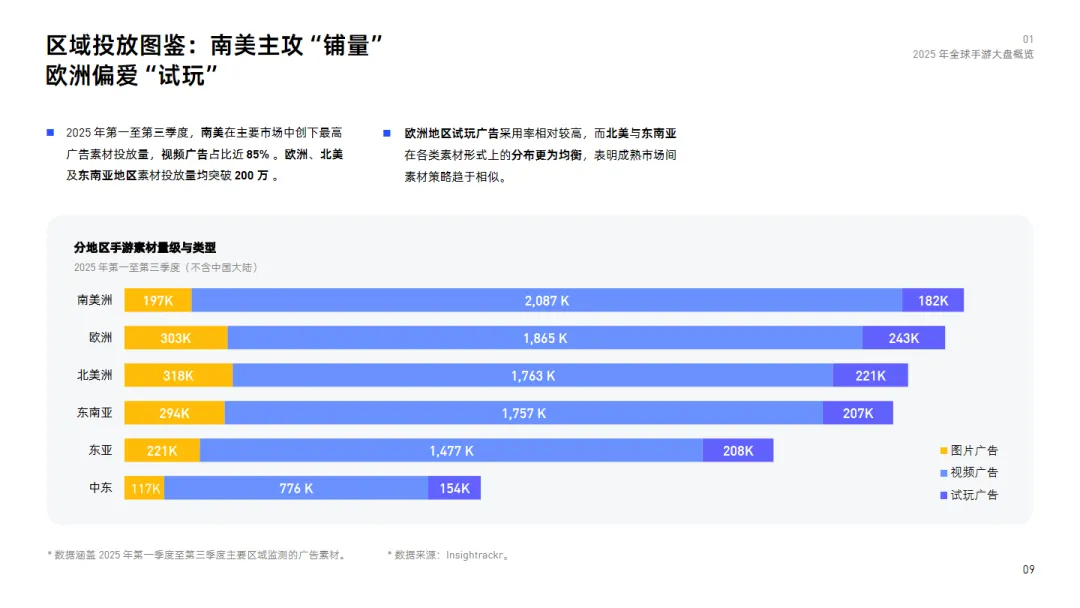Click the 北美洲 row label

94,375
